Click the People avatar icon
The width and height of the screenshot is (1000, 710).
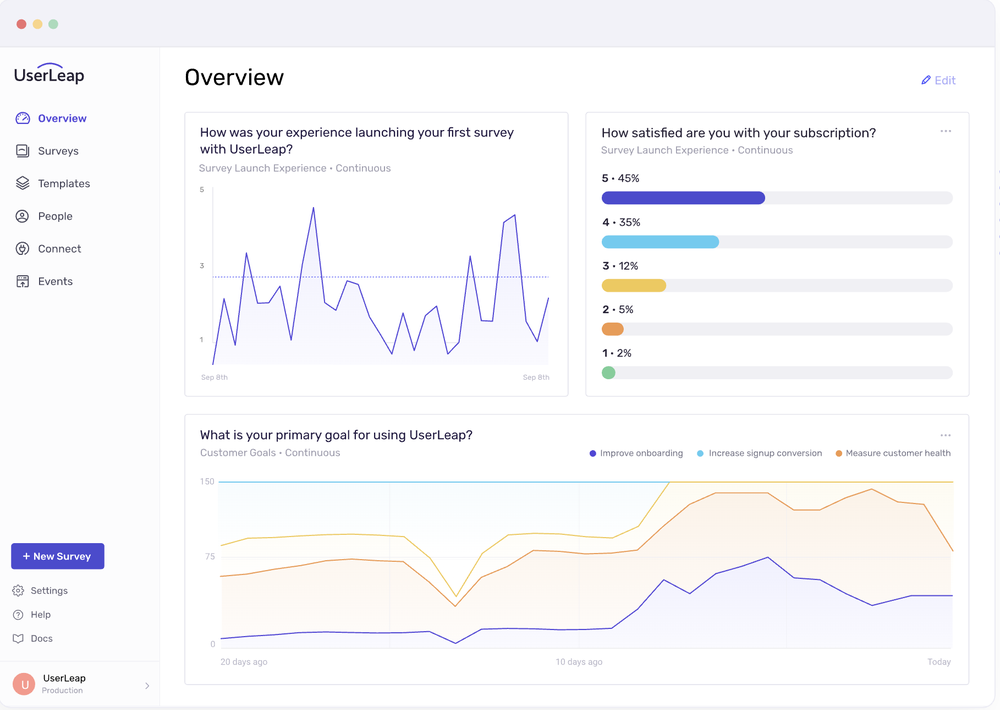point(22,216)
